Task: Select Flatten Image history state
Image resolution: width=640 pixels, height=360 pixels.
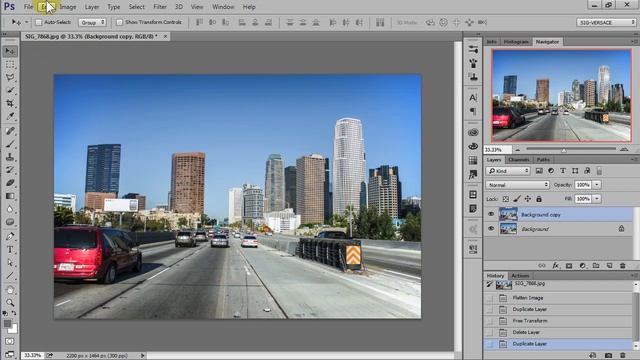Action: [558, 298]
